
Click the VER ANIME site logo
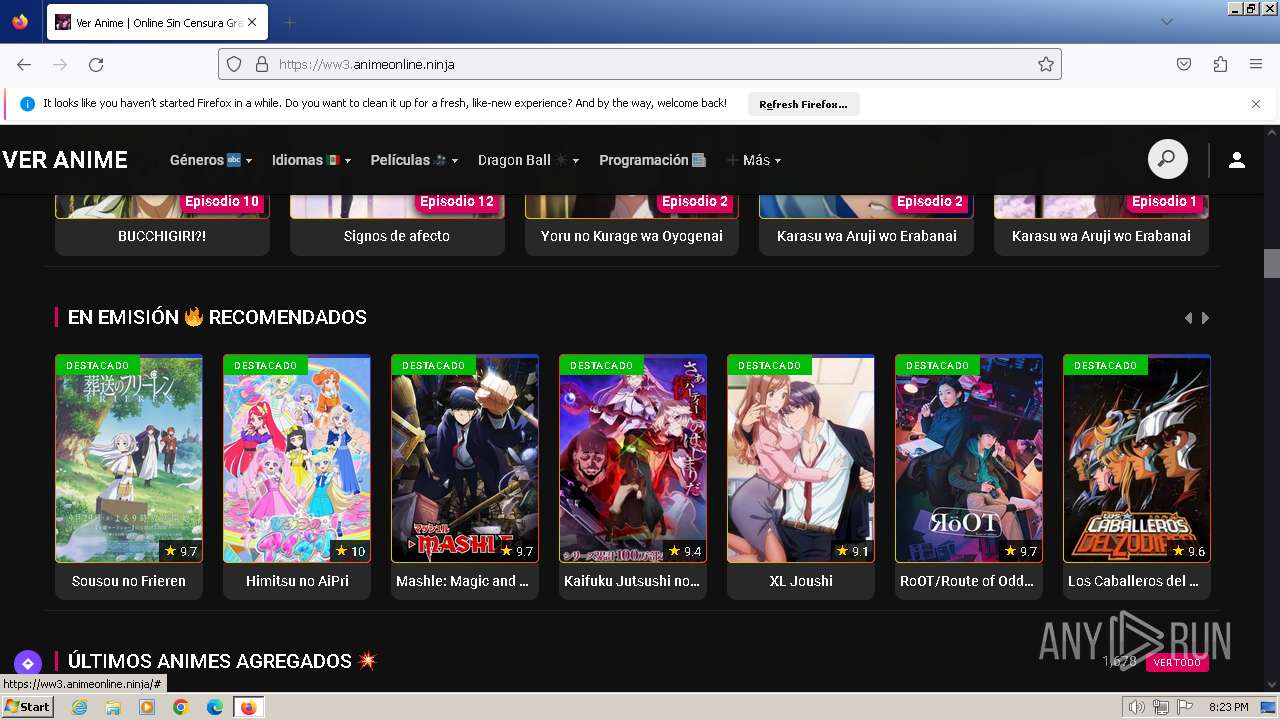point(65,160)
